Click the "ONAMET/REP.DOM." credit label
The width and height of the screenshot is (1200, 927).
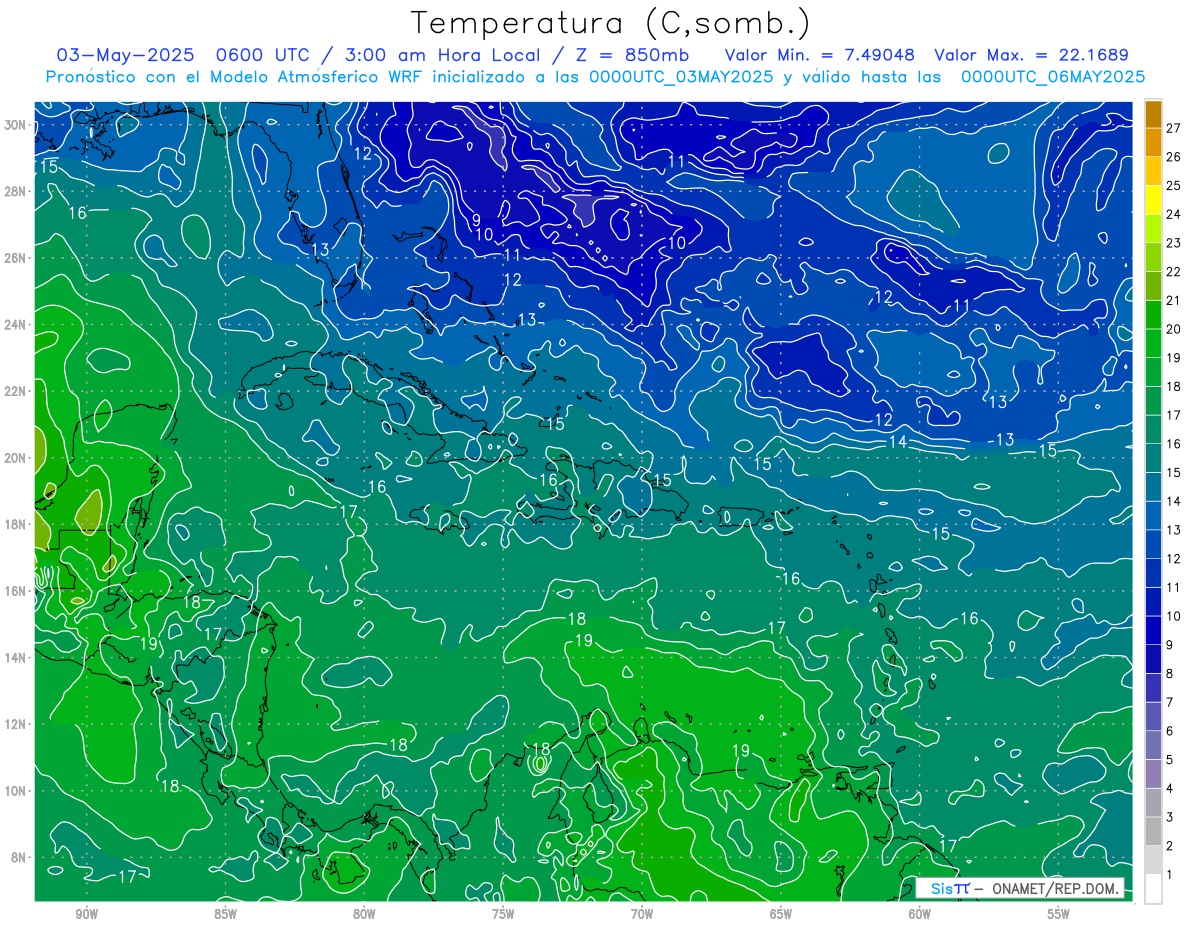point(1054,888)
